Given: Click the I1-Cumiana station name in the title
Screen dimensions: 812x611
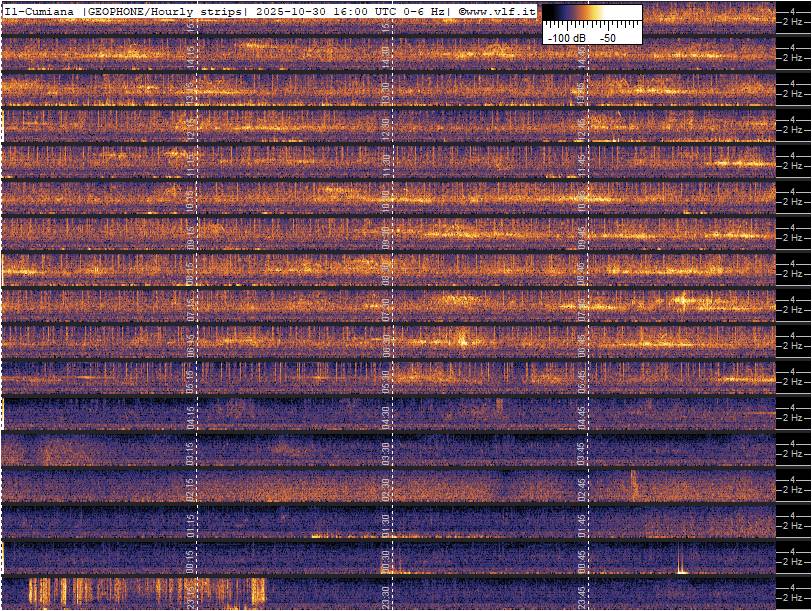Looking at the screenshot, I should point(40,11).
